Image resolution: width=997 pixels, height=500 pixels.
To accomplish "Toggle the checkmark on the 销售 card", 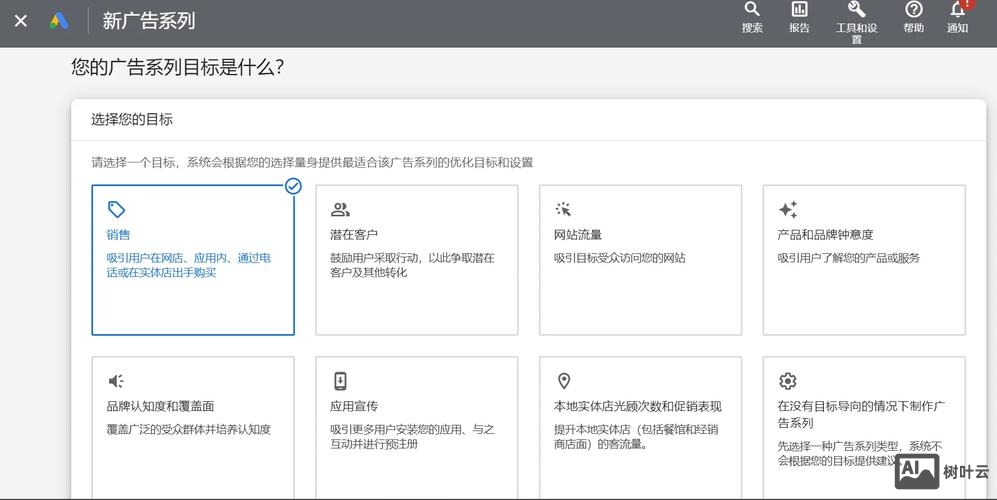I will (x=293, y=186).
